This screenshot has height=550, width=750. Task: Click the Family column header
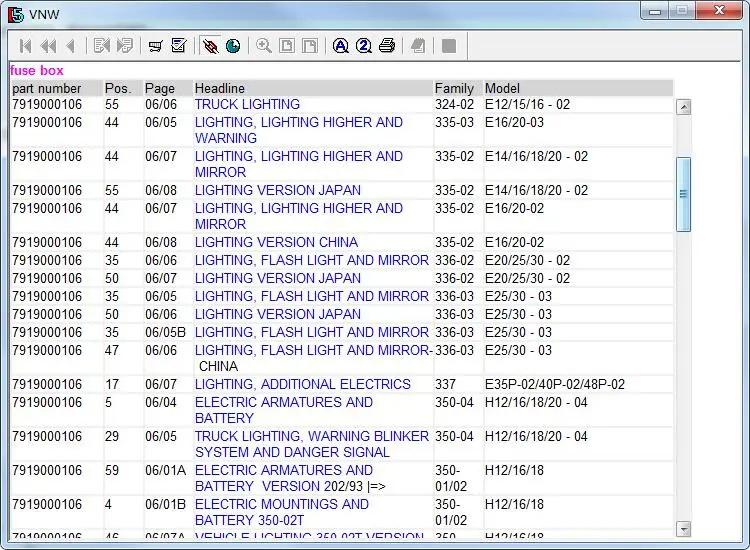point(458,88)
